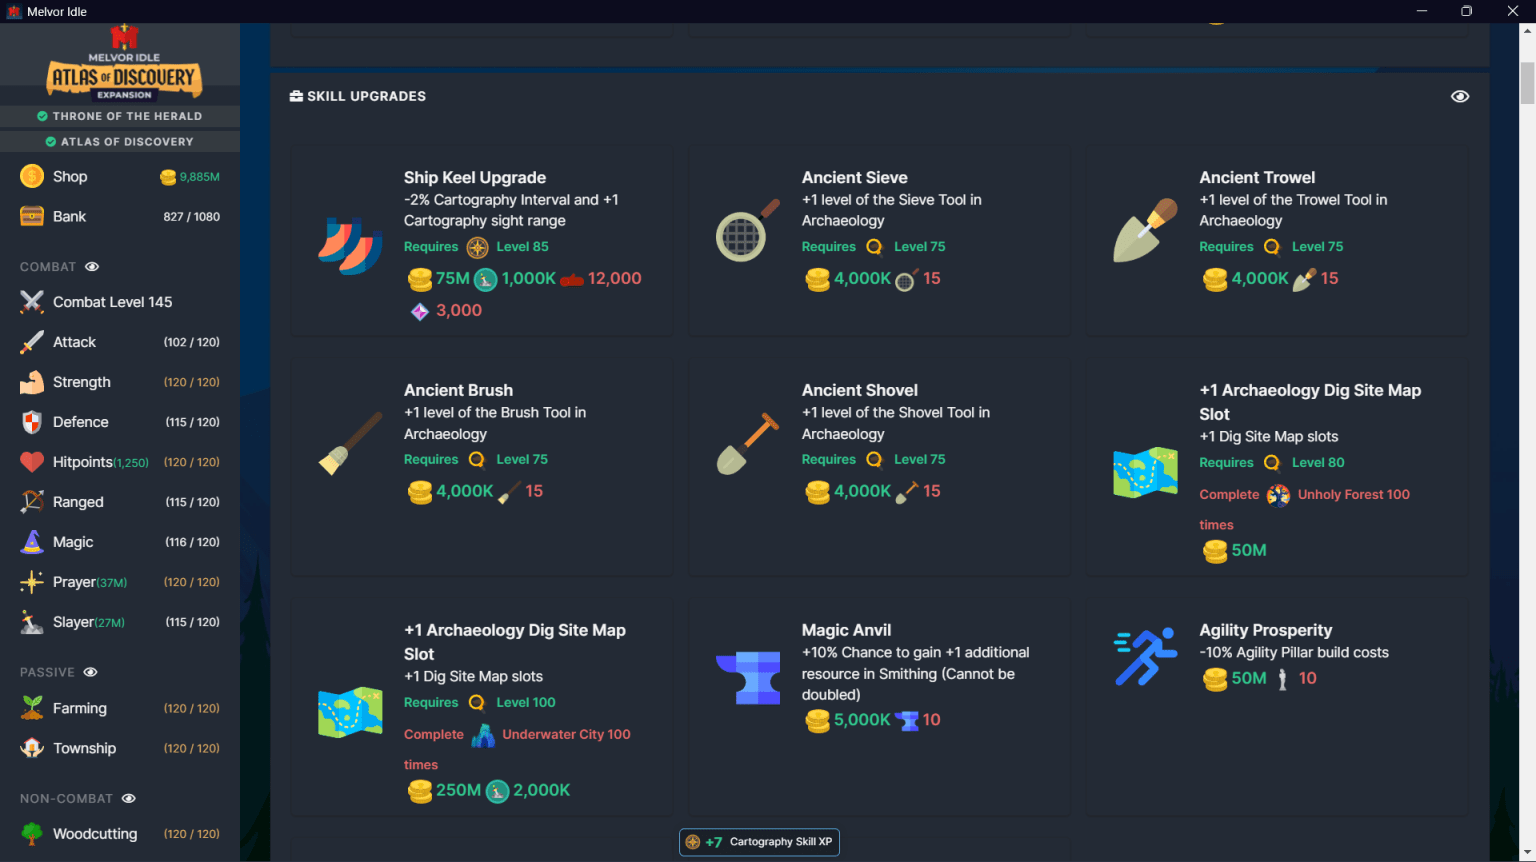Screen dimensions: 1536x862
Task: Collapse the Non-Combat section
Action: [x=128, y=798]
